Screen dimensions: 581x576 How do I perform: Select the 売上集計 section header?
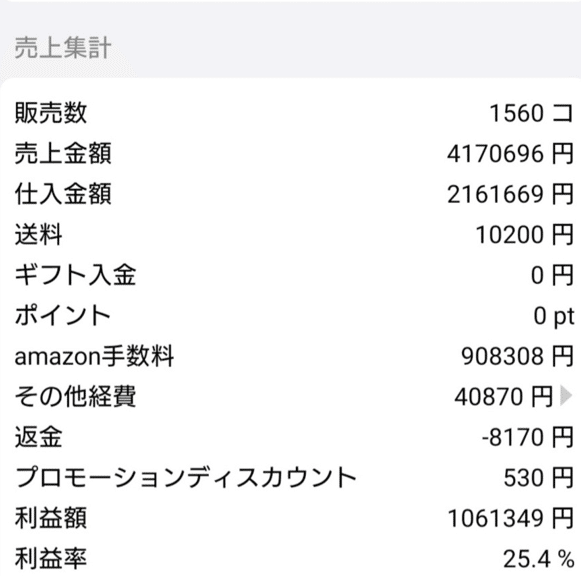(x=63, y=48)
